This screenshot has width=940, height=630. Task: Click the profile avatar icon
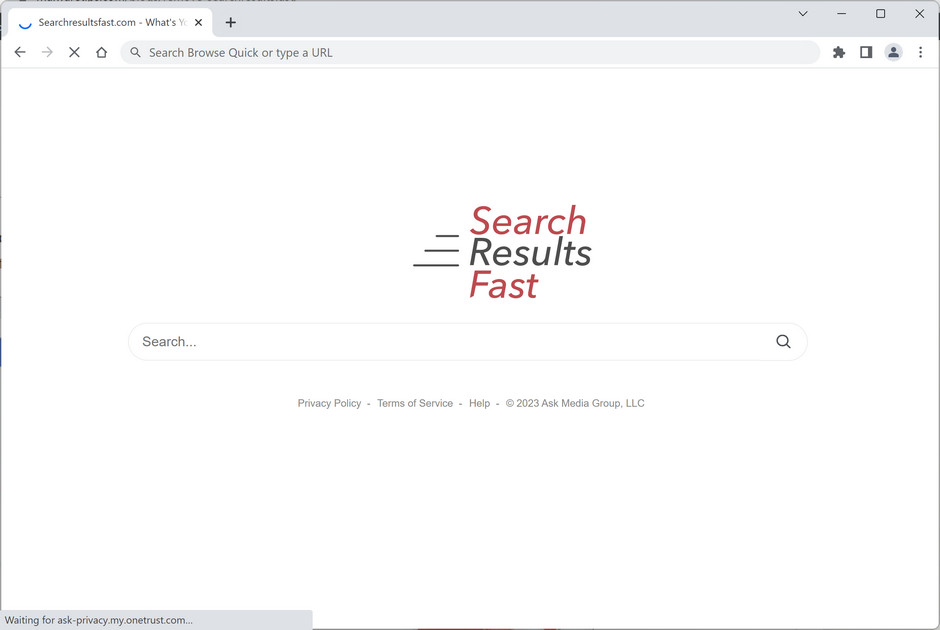893,52
